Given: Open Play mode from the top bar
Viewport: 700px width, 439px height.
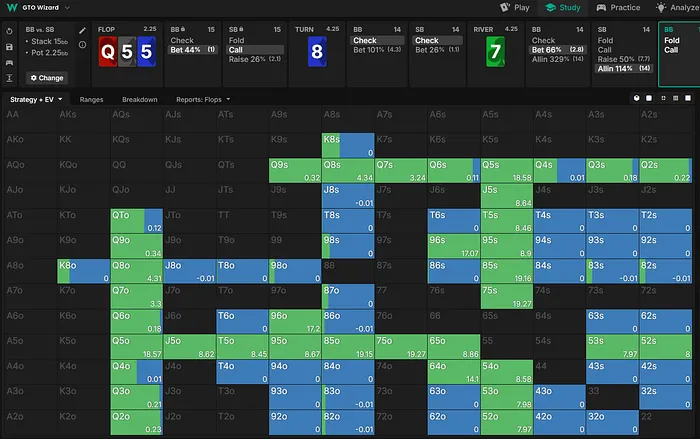Looking at the screenshot, I should click(512, 7).
